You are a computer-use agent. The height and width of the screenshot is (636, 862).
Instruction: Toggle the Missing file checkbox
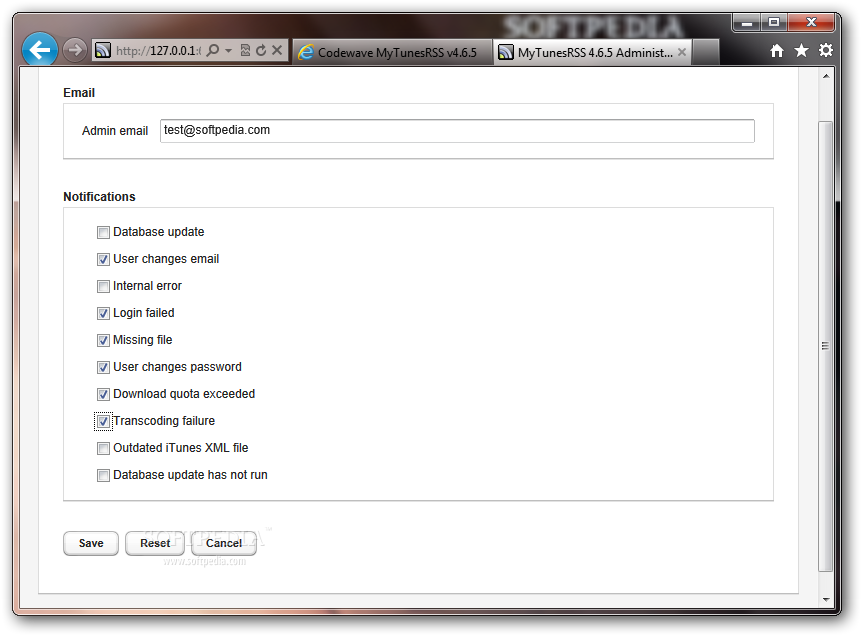103,340
